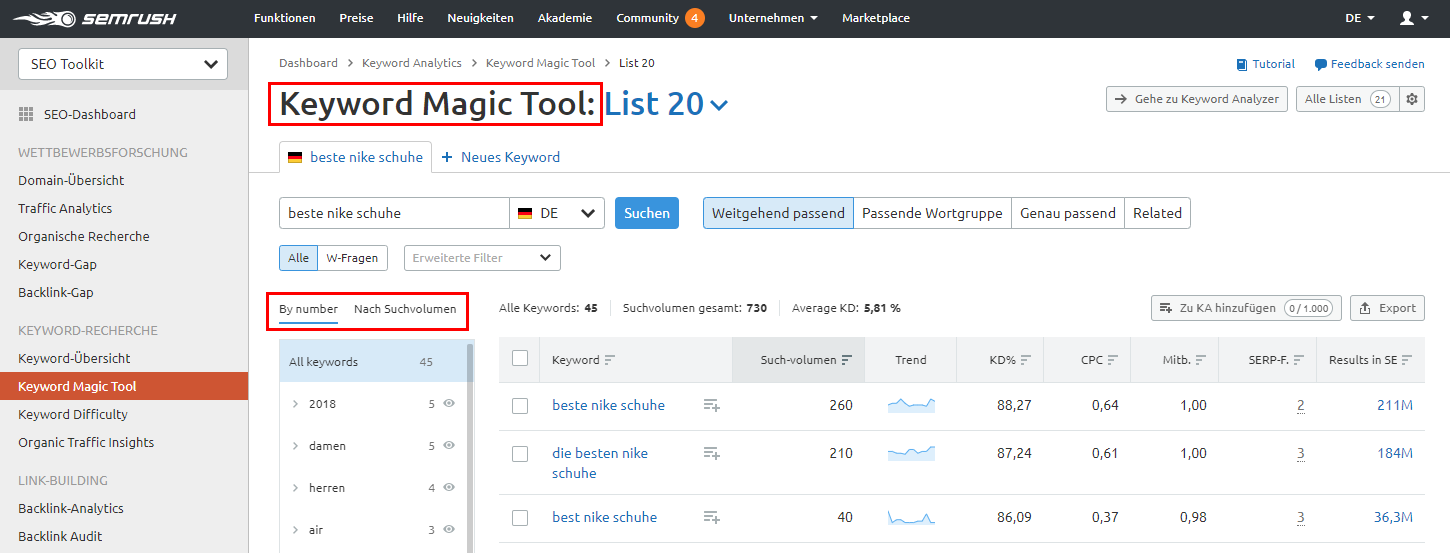Image resolution: width=1450 pixels, height=553 pixels.
Task: Open the Akademie menu item
Action: click(x=565, y=18)
